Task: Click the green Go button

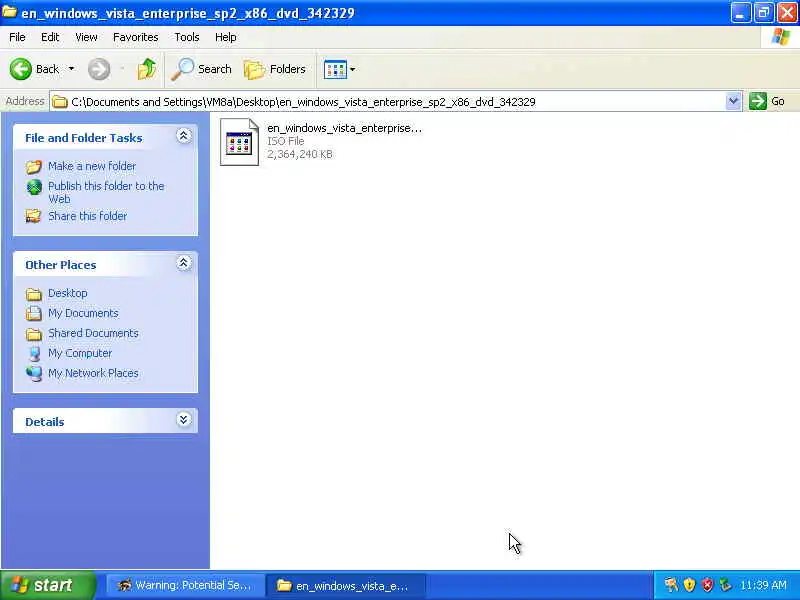Action: [x=767, y=101]
